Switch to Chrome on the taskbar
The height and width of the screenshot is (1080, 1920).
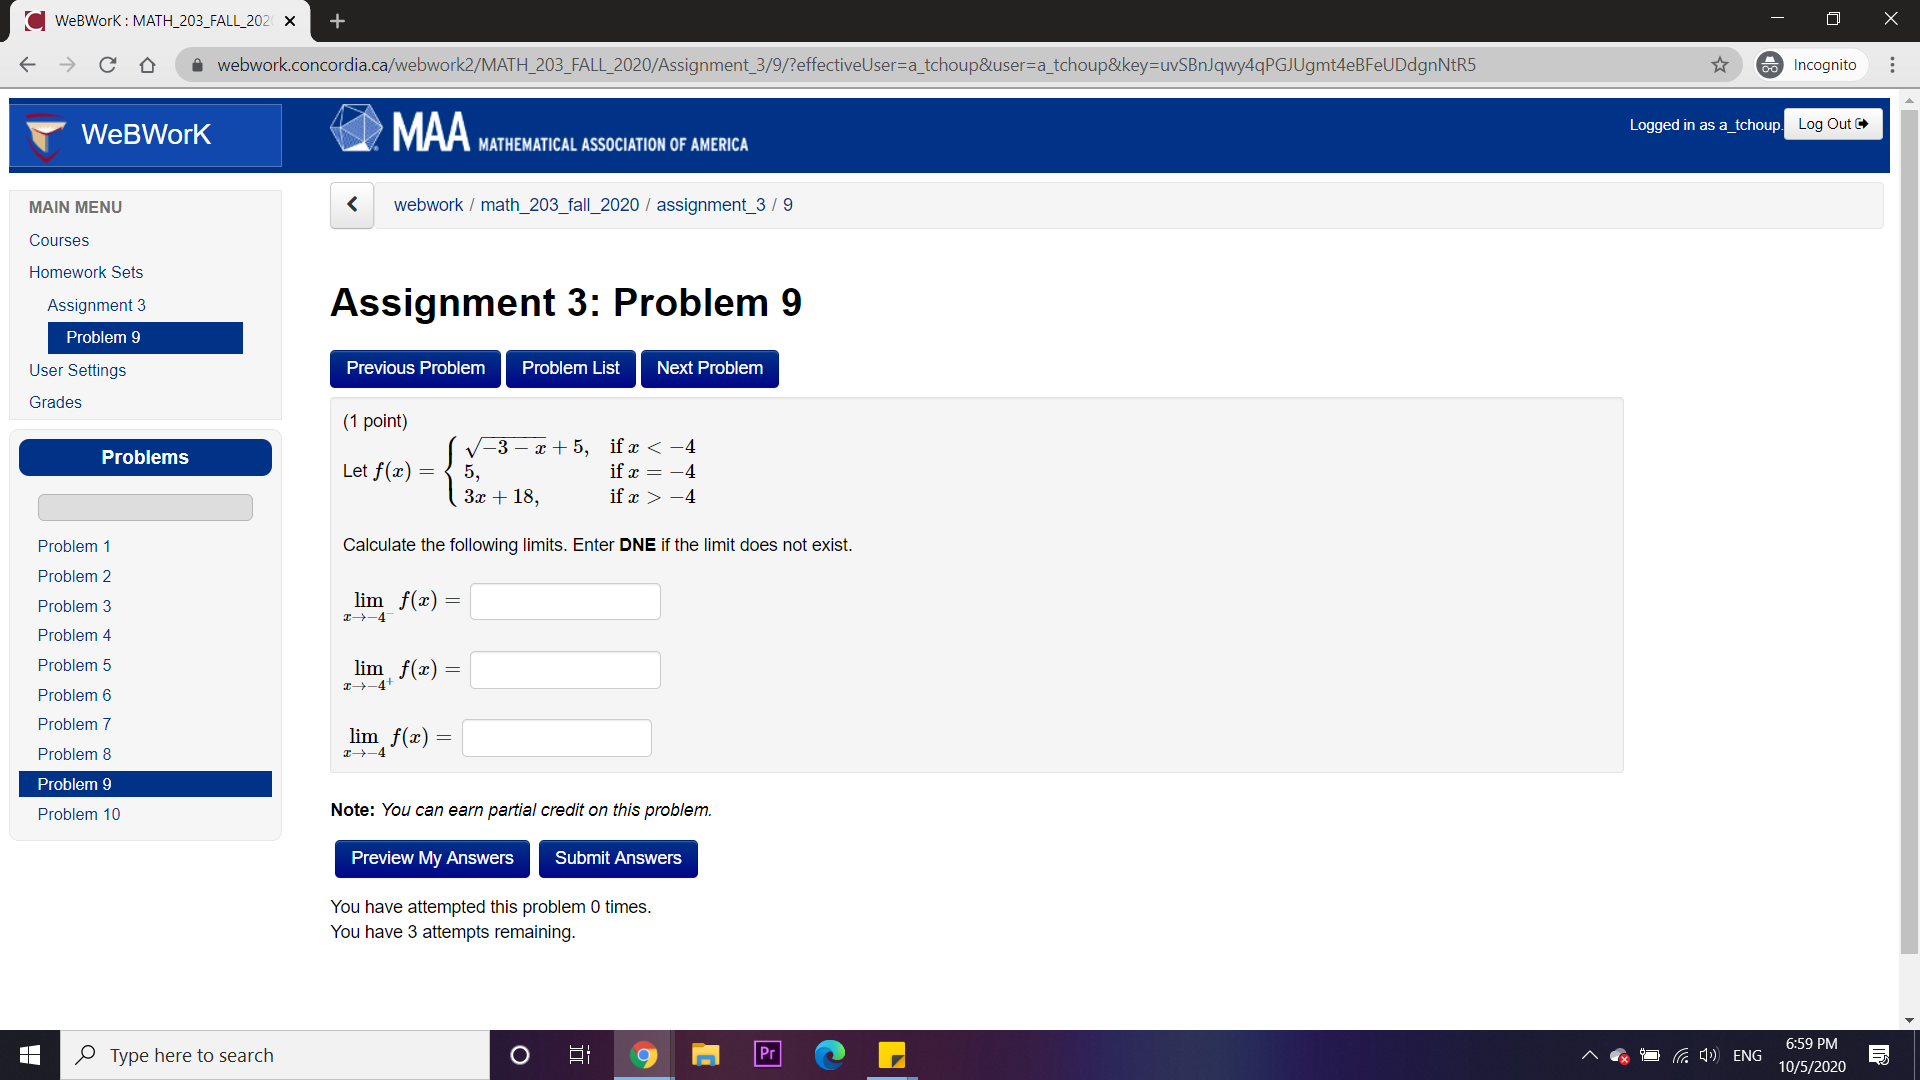coord(644,1055)
